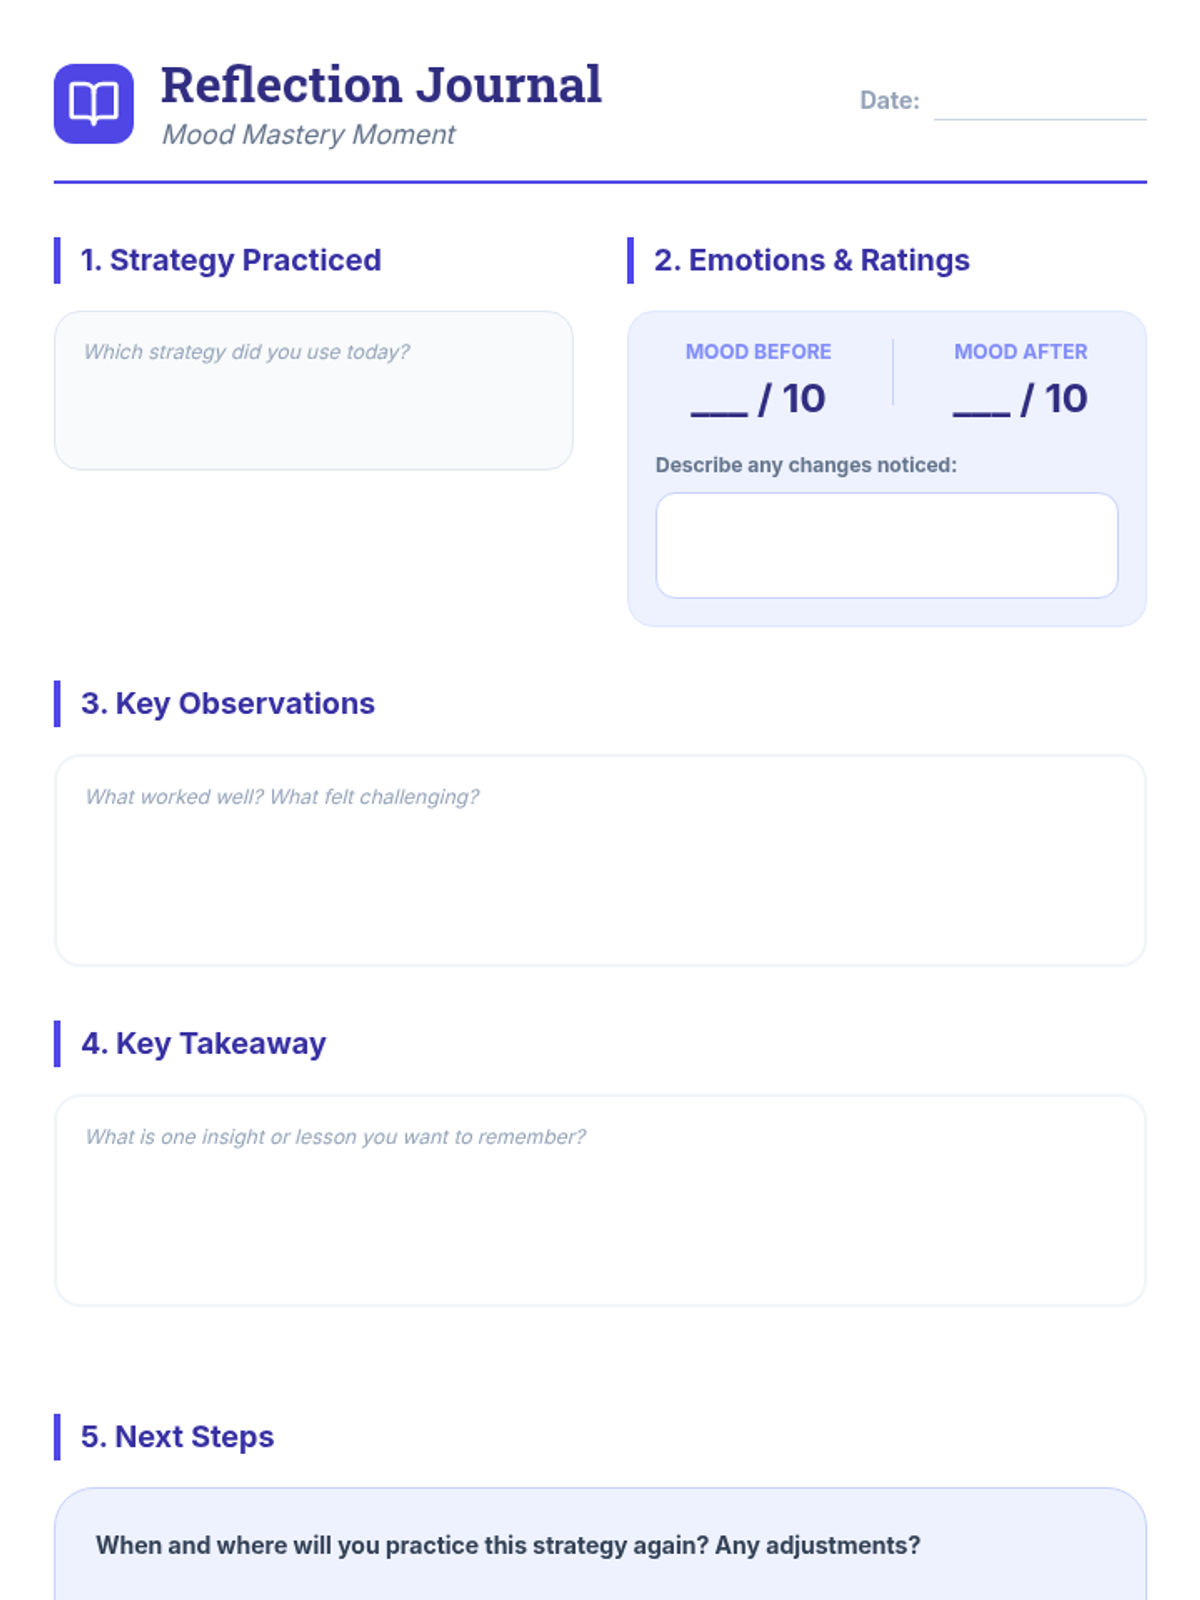Click the '3. Key Observations' heading

pyautogui.click(x=228, y=704)
